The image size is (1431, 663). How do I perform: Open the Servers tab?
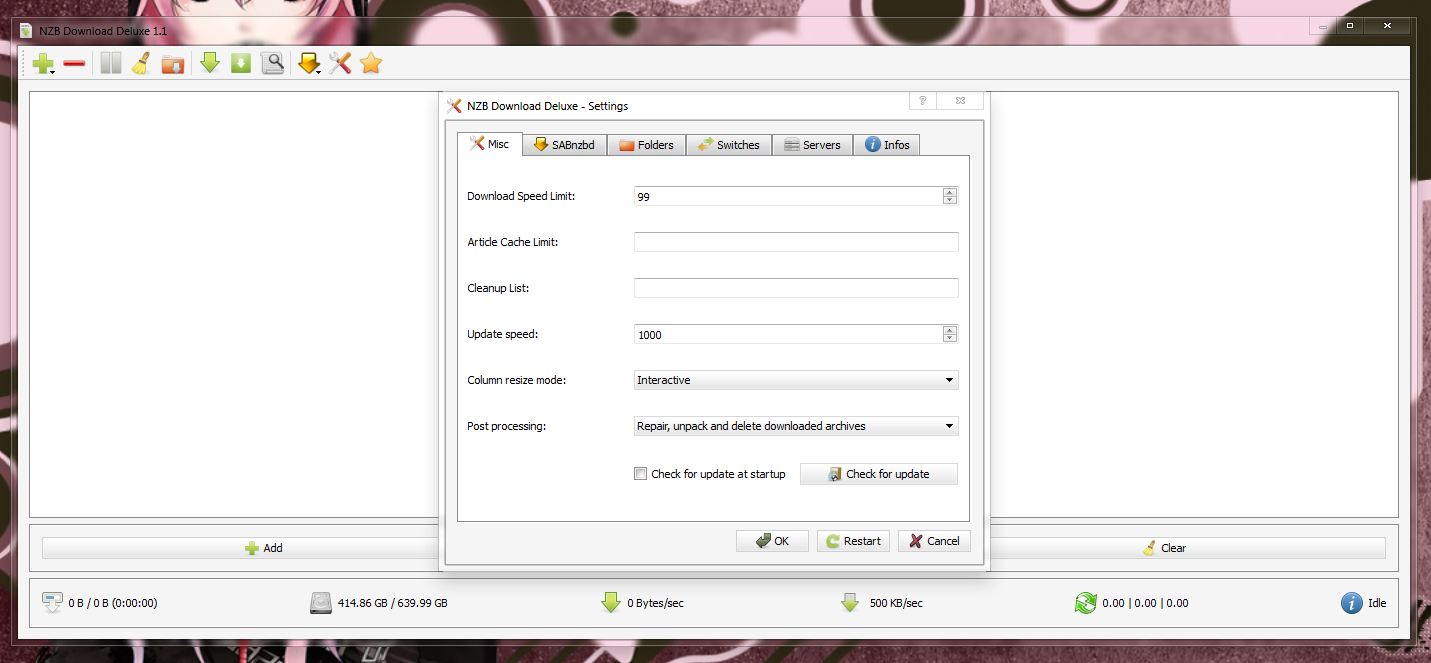click(812, 145)
